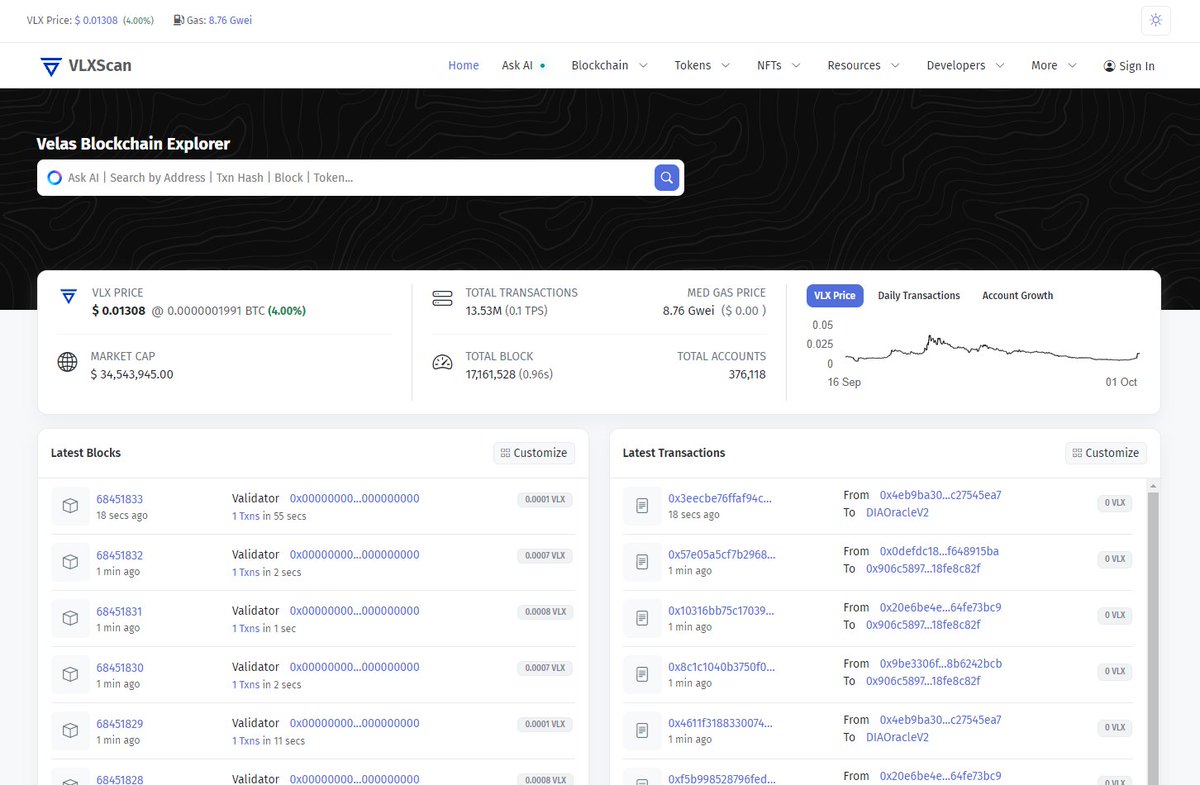Screen dimensions: 1200x785
Task: Click the $ 0.01308 price in top bar
Action: [x=96, y=20]
